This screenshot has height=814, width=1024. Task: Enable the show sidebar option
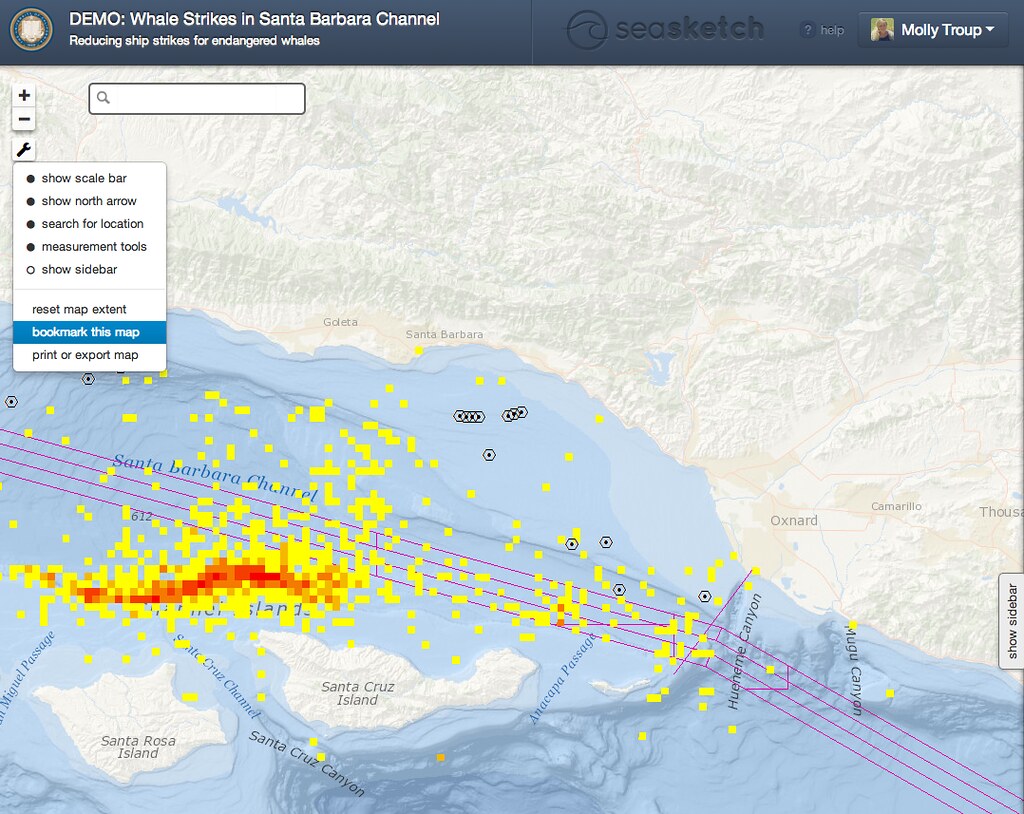(x=79, y=269)
